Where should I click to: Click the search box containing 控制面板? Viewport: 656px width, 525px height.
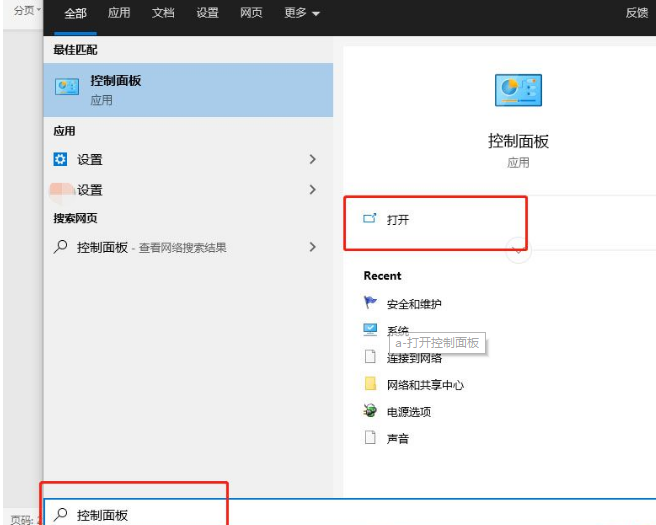tap(350, 512)
